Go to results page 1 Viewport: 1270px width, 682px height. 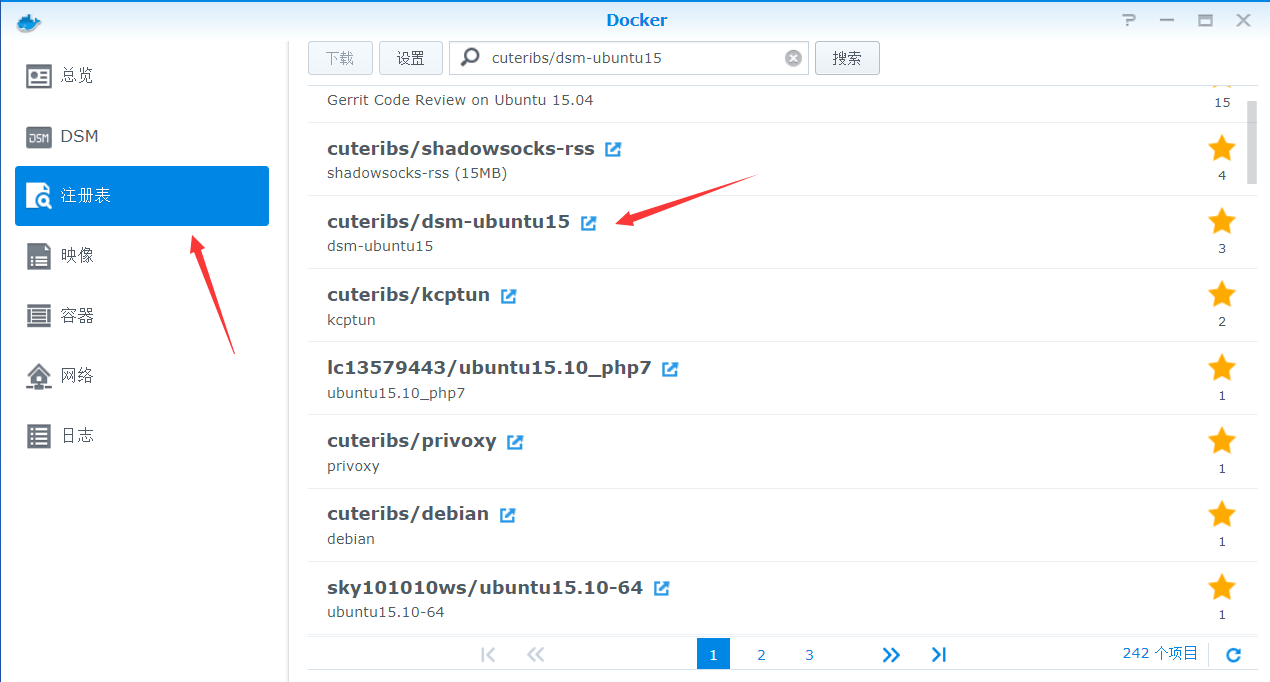713,655
